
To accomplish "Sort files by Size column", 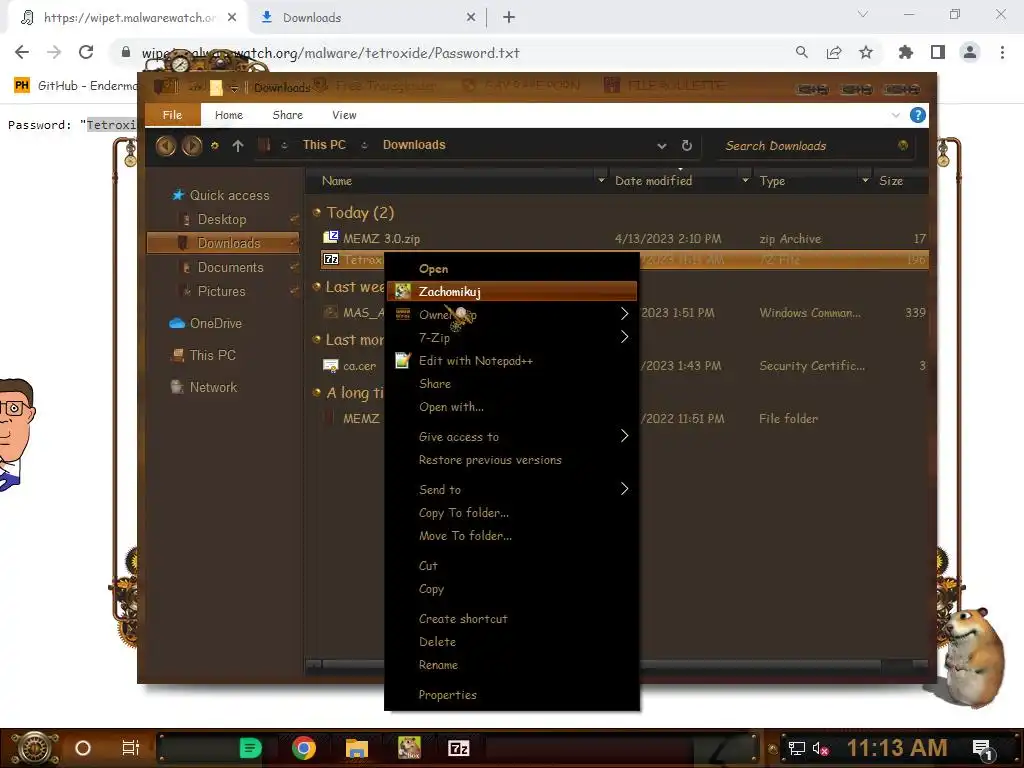I will pyautogui.click(x=891, y=181).
